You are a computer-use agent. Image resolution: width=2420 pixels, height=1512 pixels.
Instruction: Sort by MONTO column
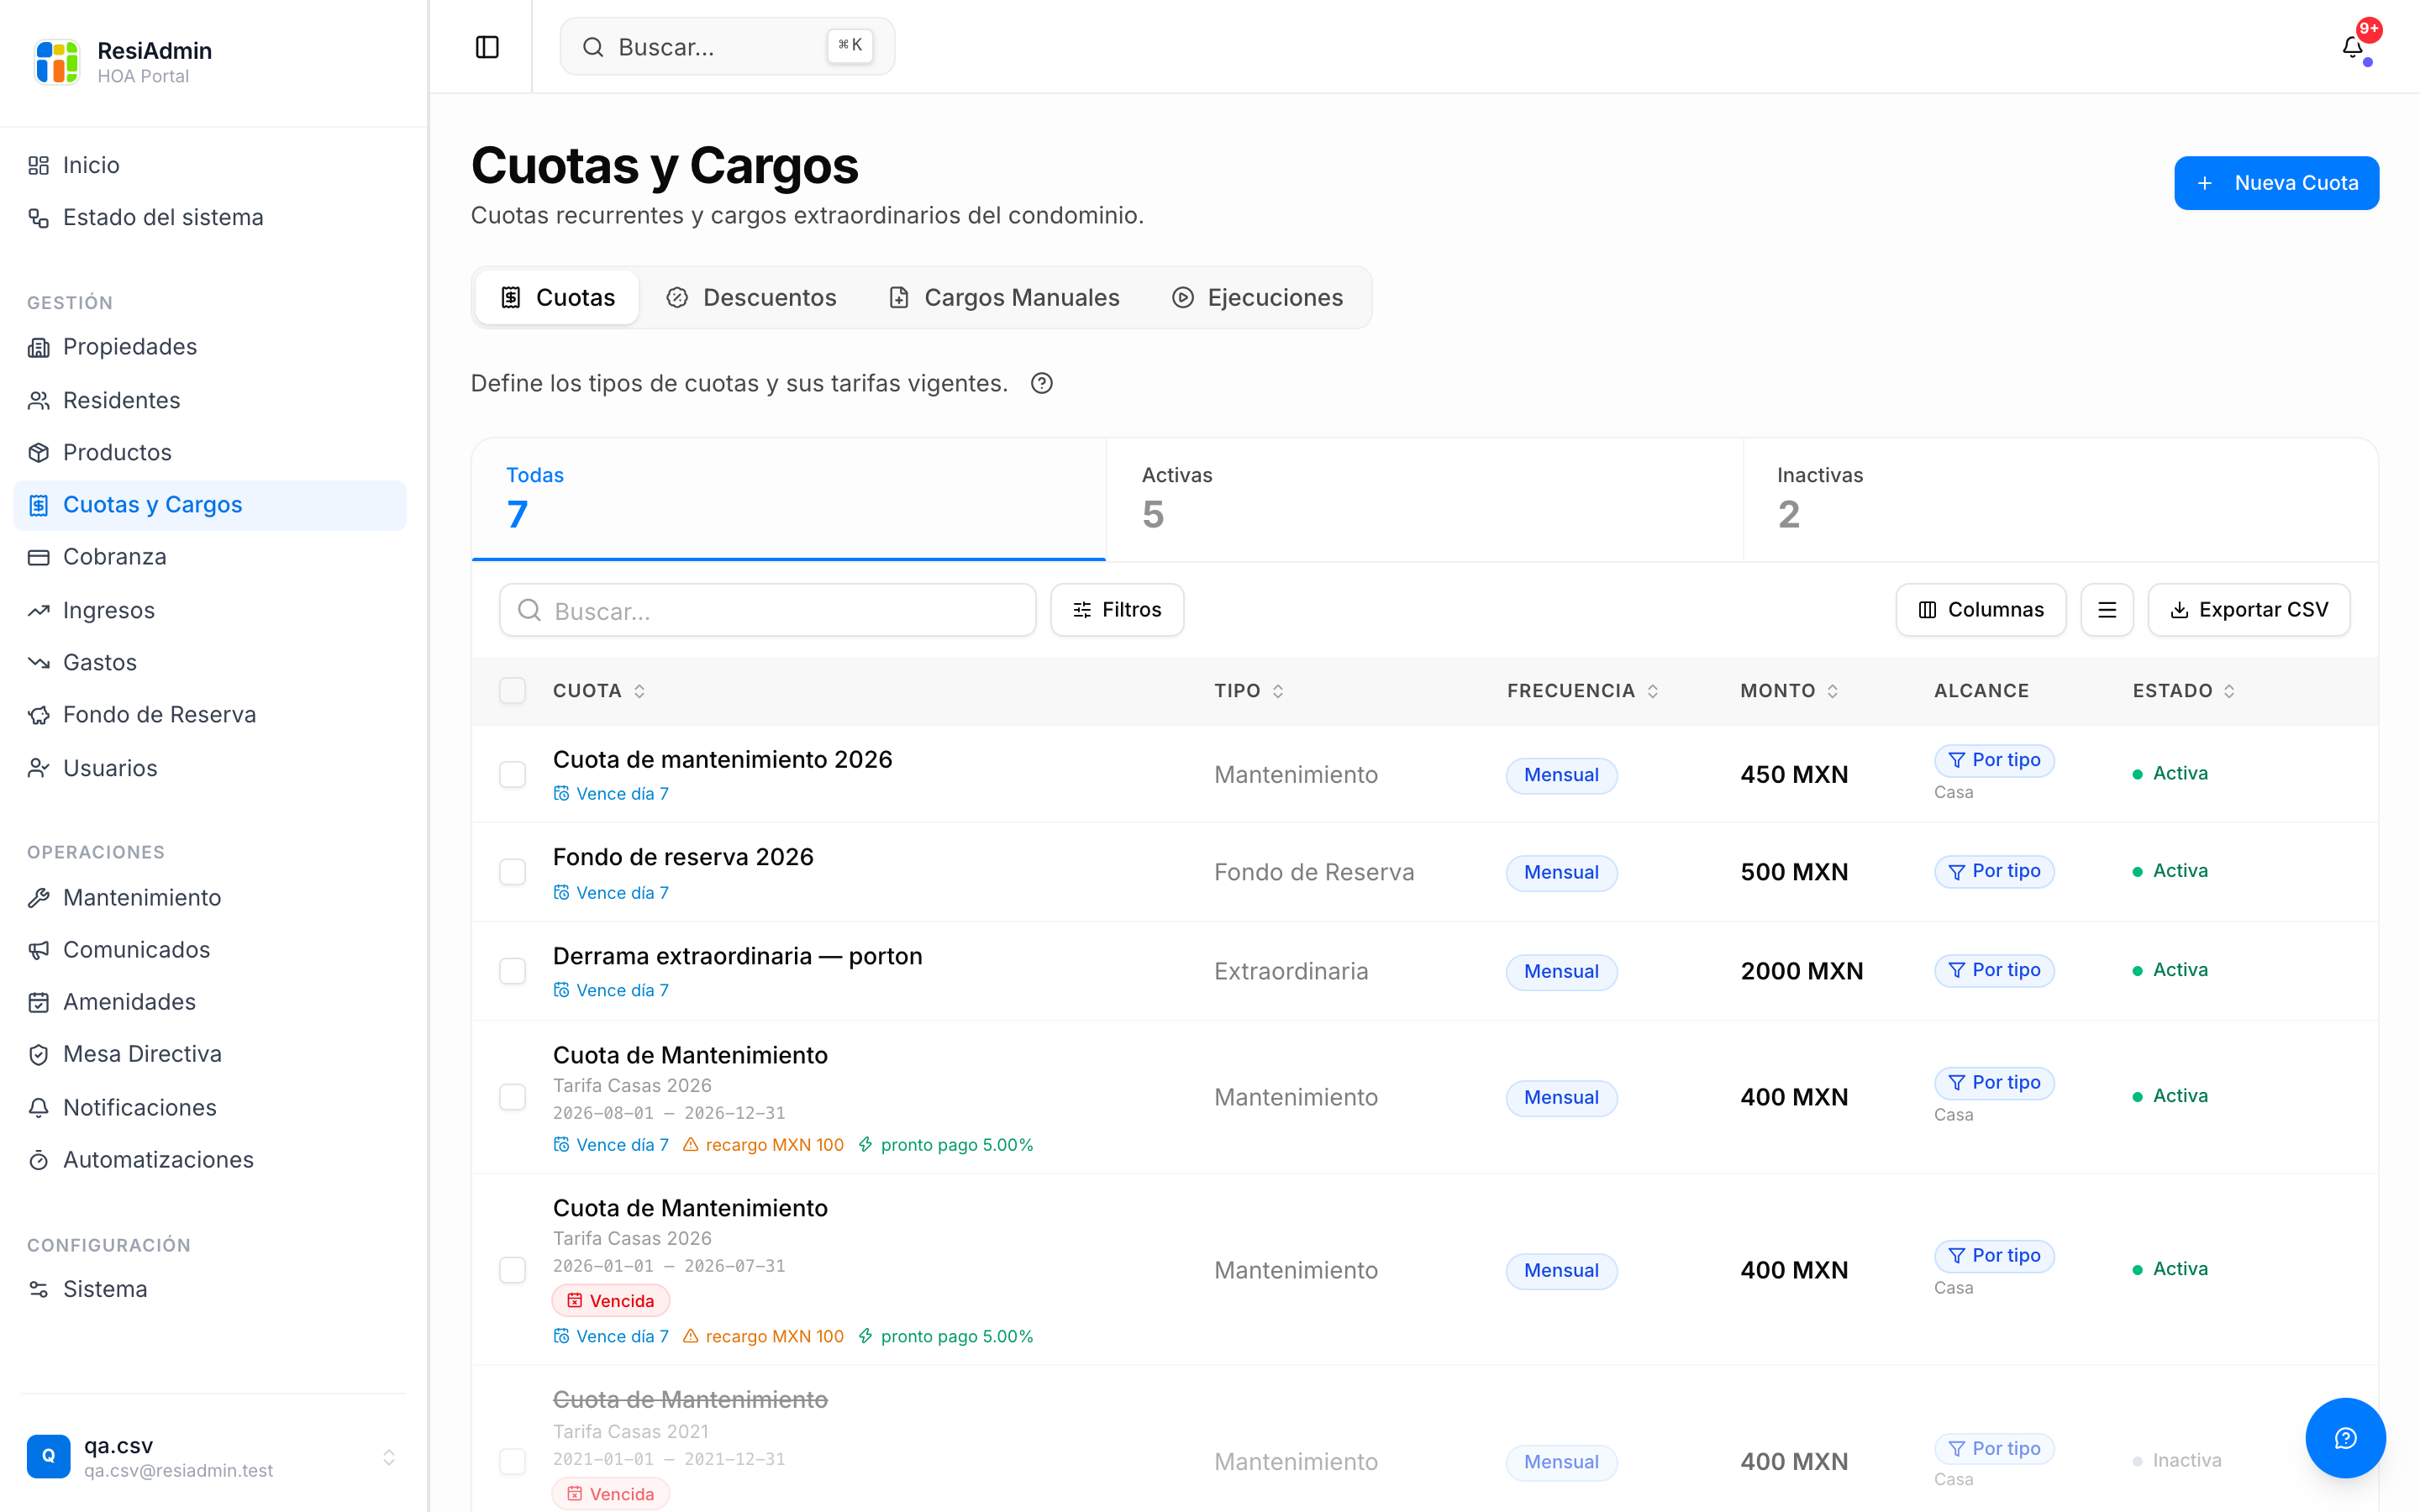coord(1789,690)
